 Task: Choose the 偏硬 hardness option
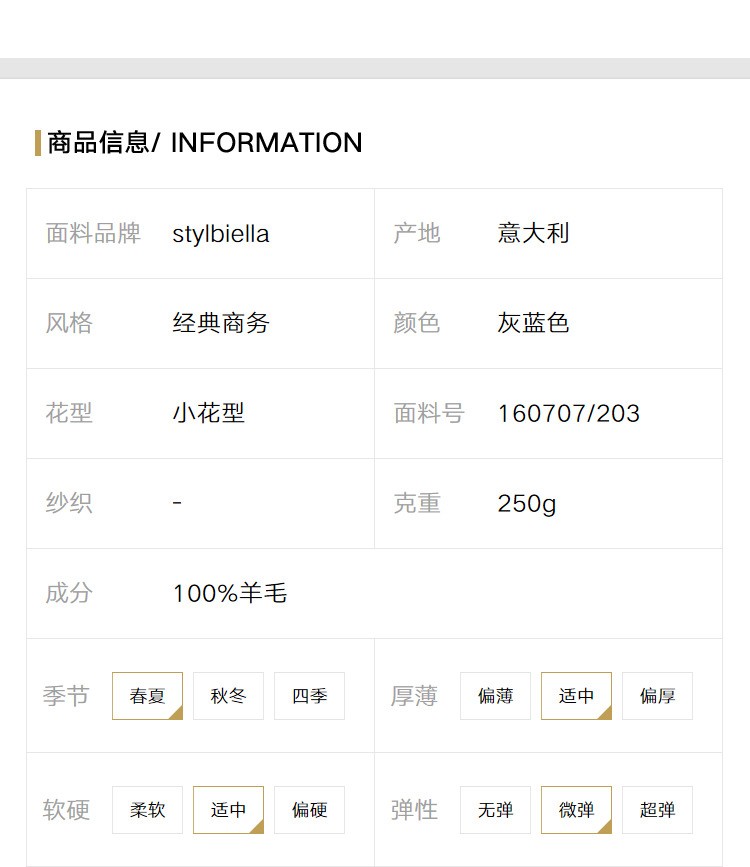[309, 809]
